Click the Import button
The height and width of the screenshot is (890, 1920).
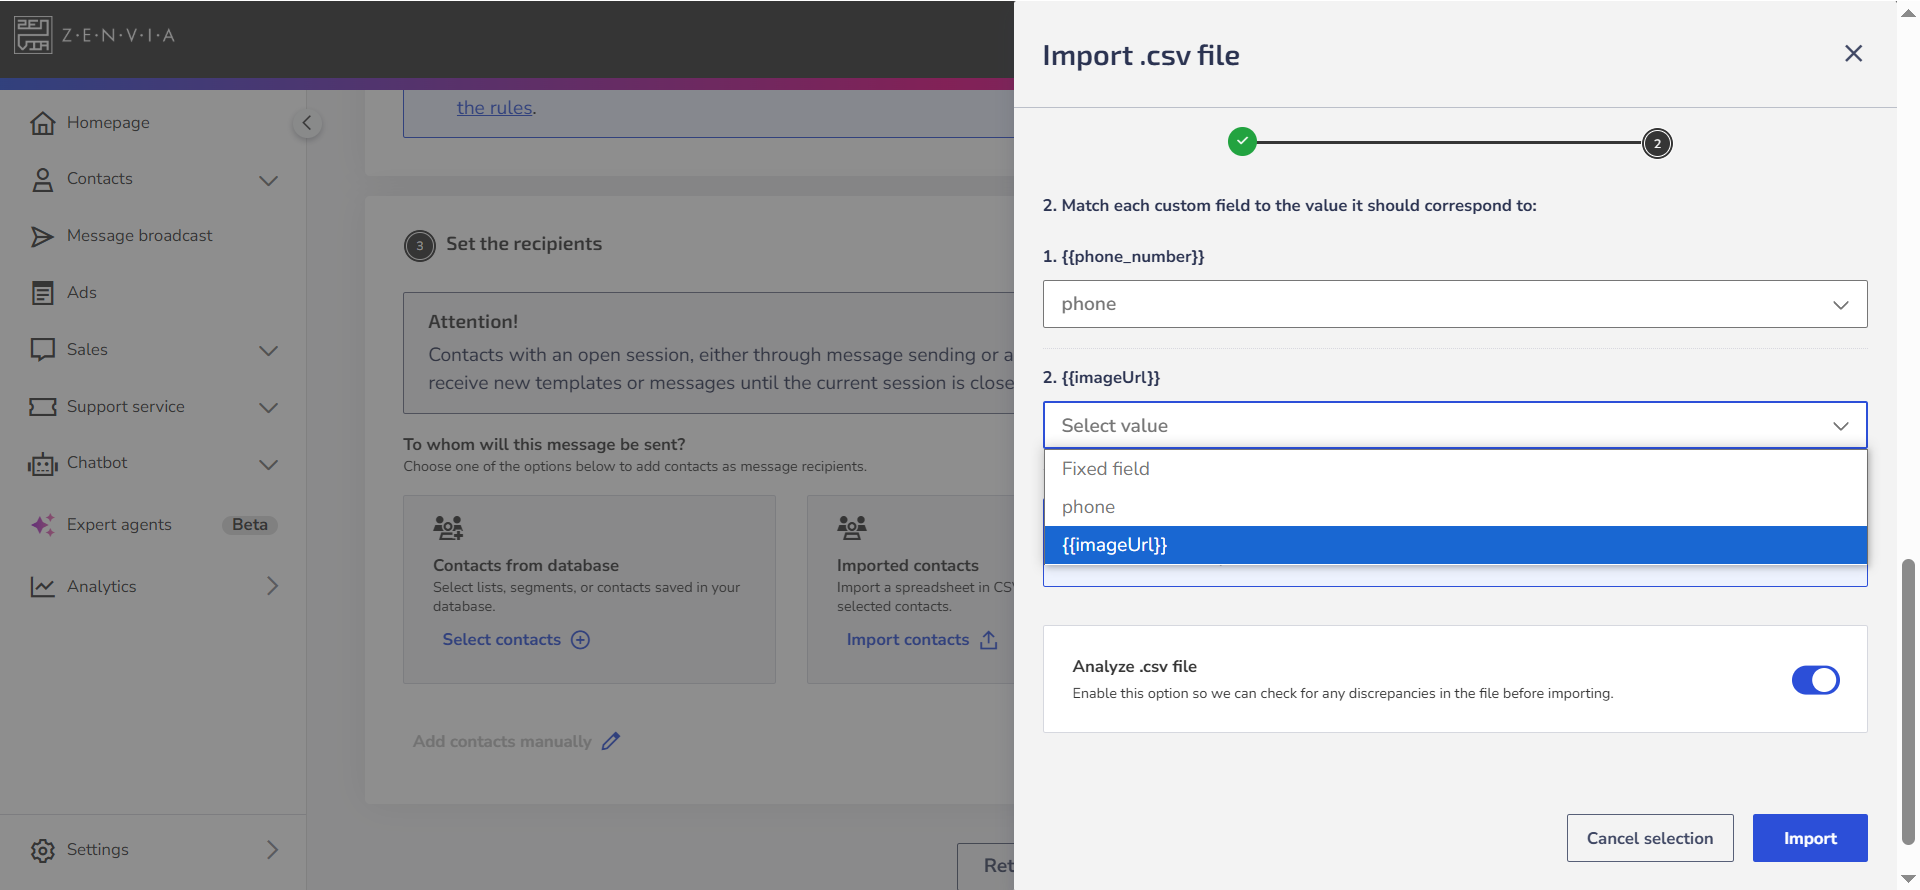coord(1810,838)
